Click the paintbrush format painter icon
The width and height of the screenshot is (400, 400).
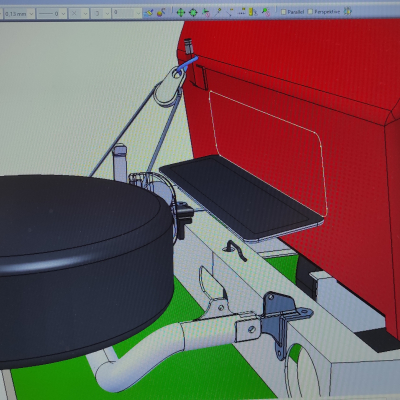coord(148,13)
